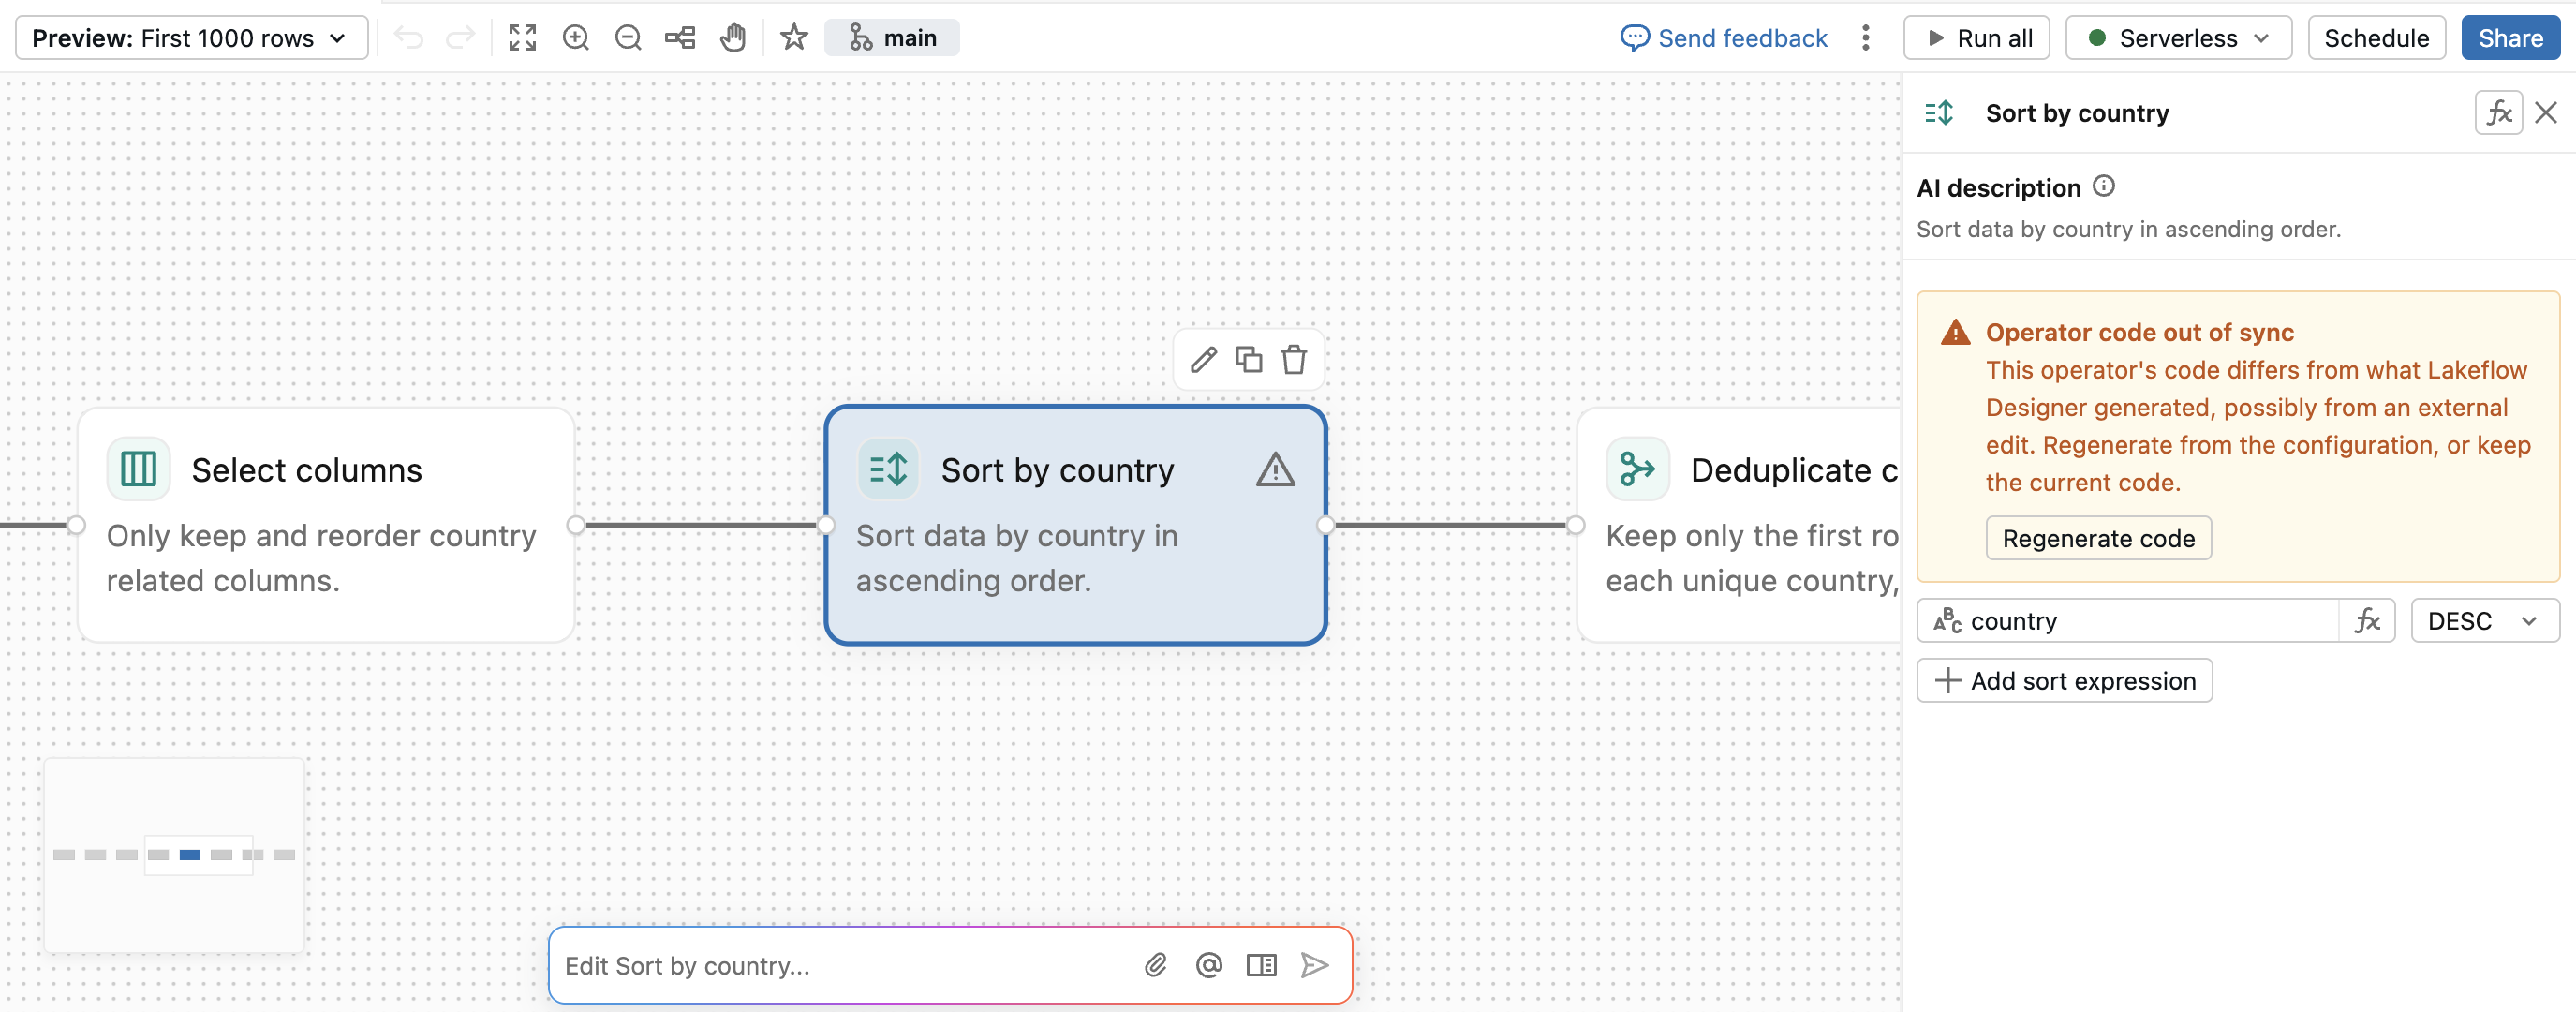Click the attach file paperclip icon
Viewport: 2576px width, 1012px height.
click(x=1156, y=965)
